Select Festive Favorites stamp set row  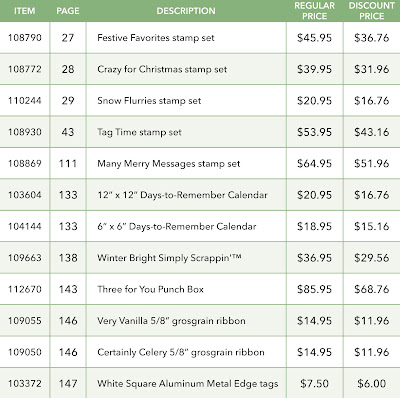(x=200, y=38)
